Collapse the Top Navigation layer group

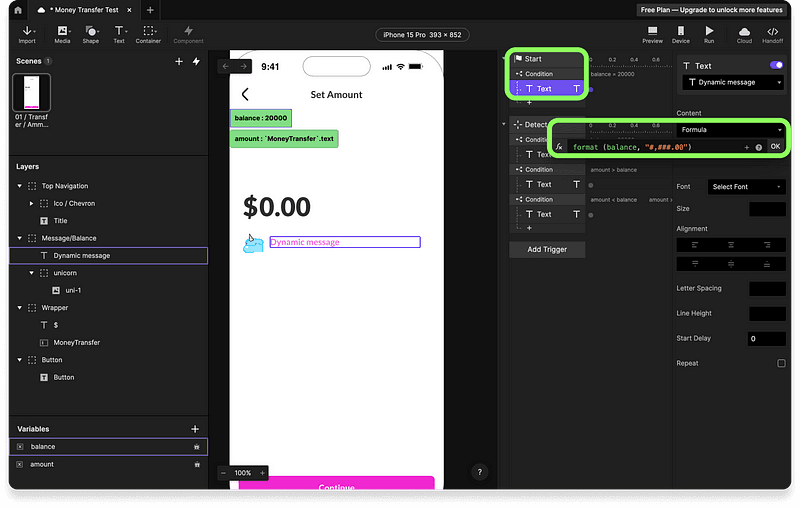pos(19,186)
